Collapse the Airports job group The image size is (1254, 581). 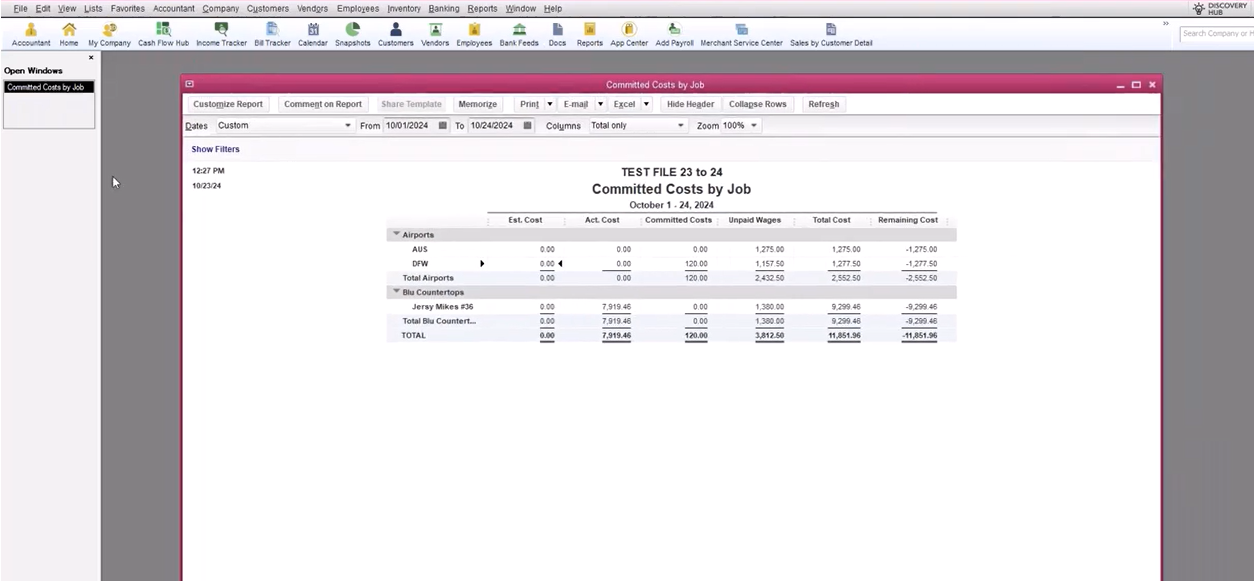[396, 234]
